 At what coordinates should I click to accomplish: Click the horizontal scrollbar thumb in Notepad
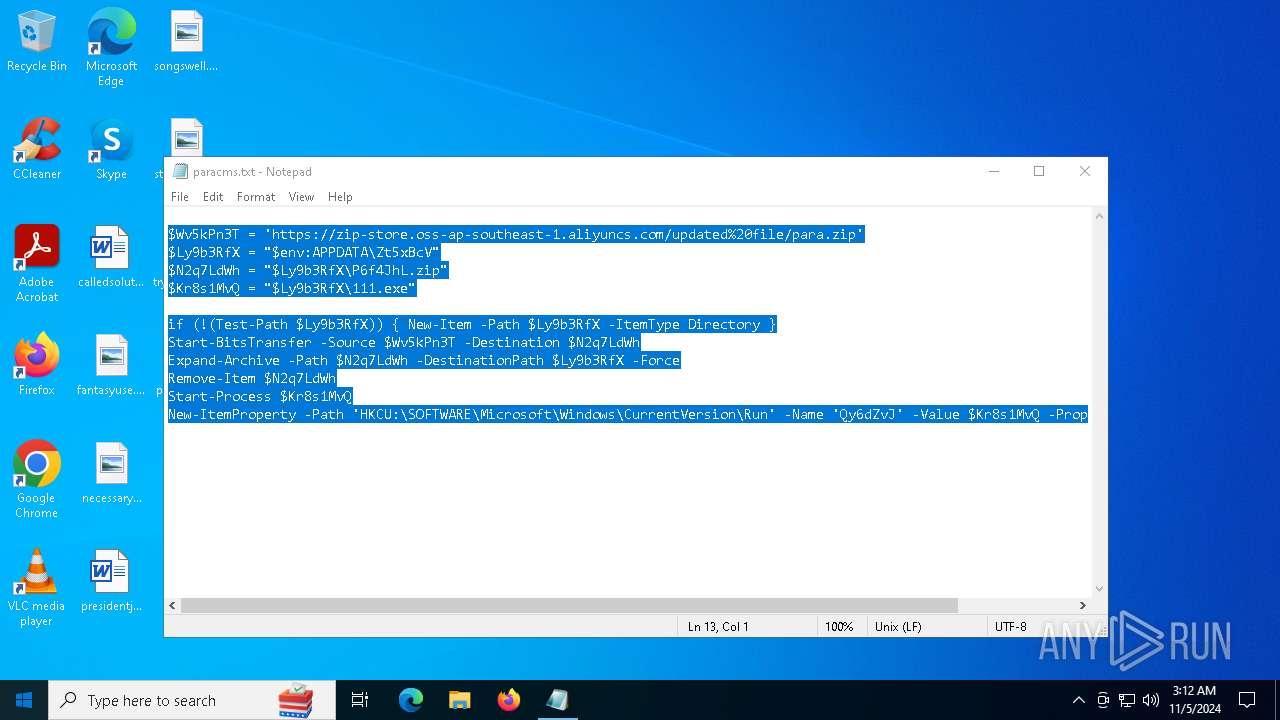click(x=569, y=605)
